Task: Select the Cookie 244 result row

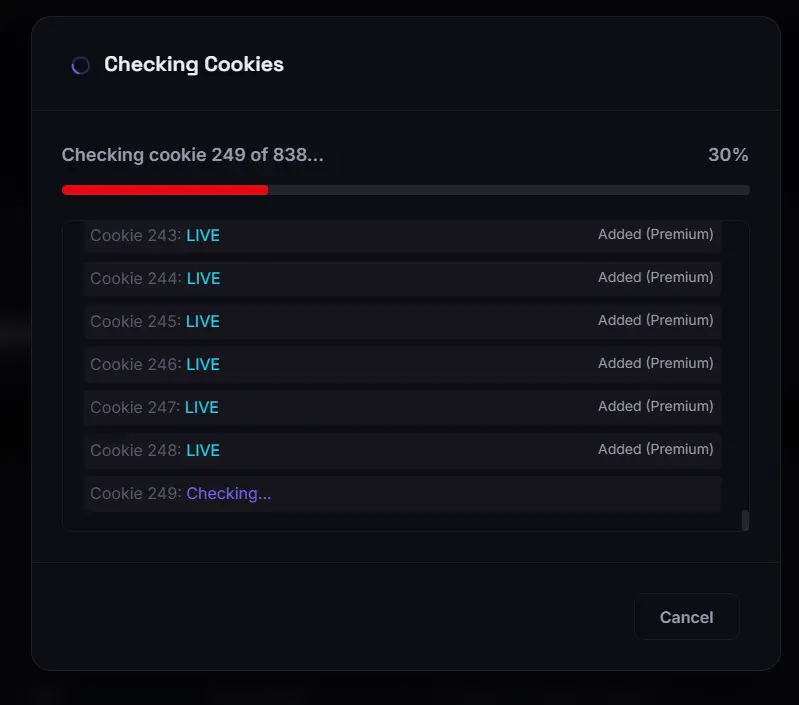Action: pyautogui.click(x=403, y=278)
